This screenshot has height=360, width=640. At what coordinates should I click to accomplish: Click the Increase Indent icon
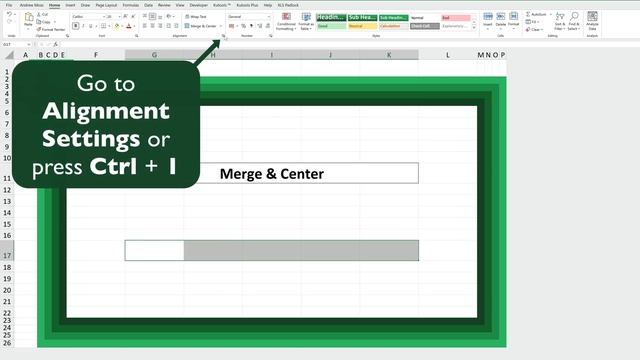pos(176,26)
